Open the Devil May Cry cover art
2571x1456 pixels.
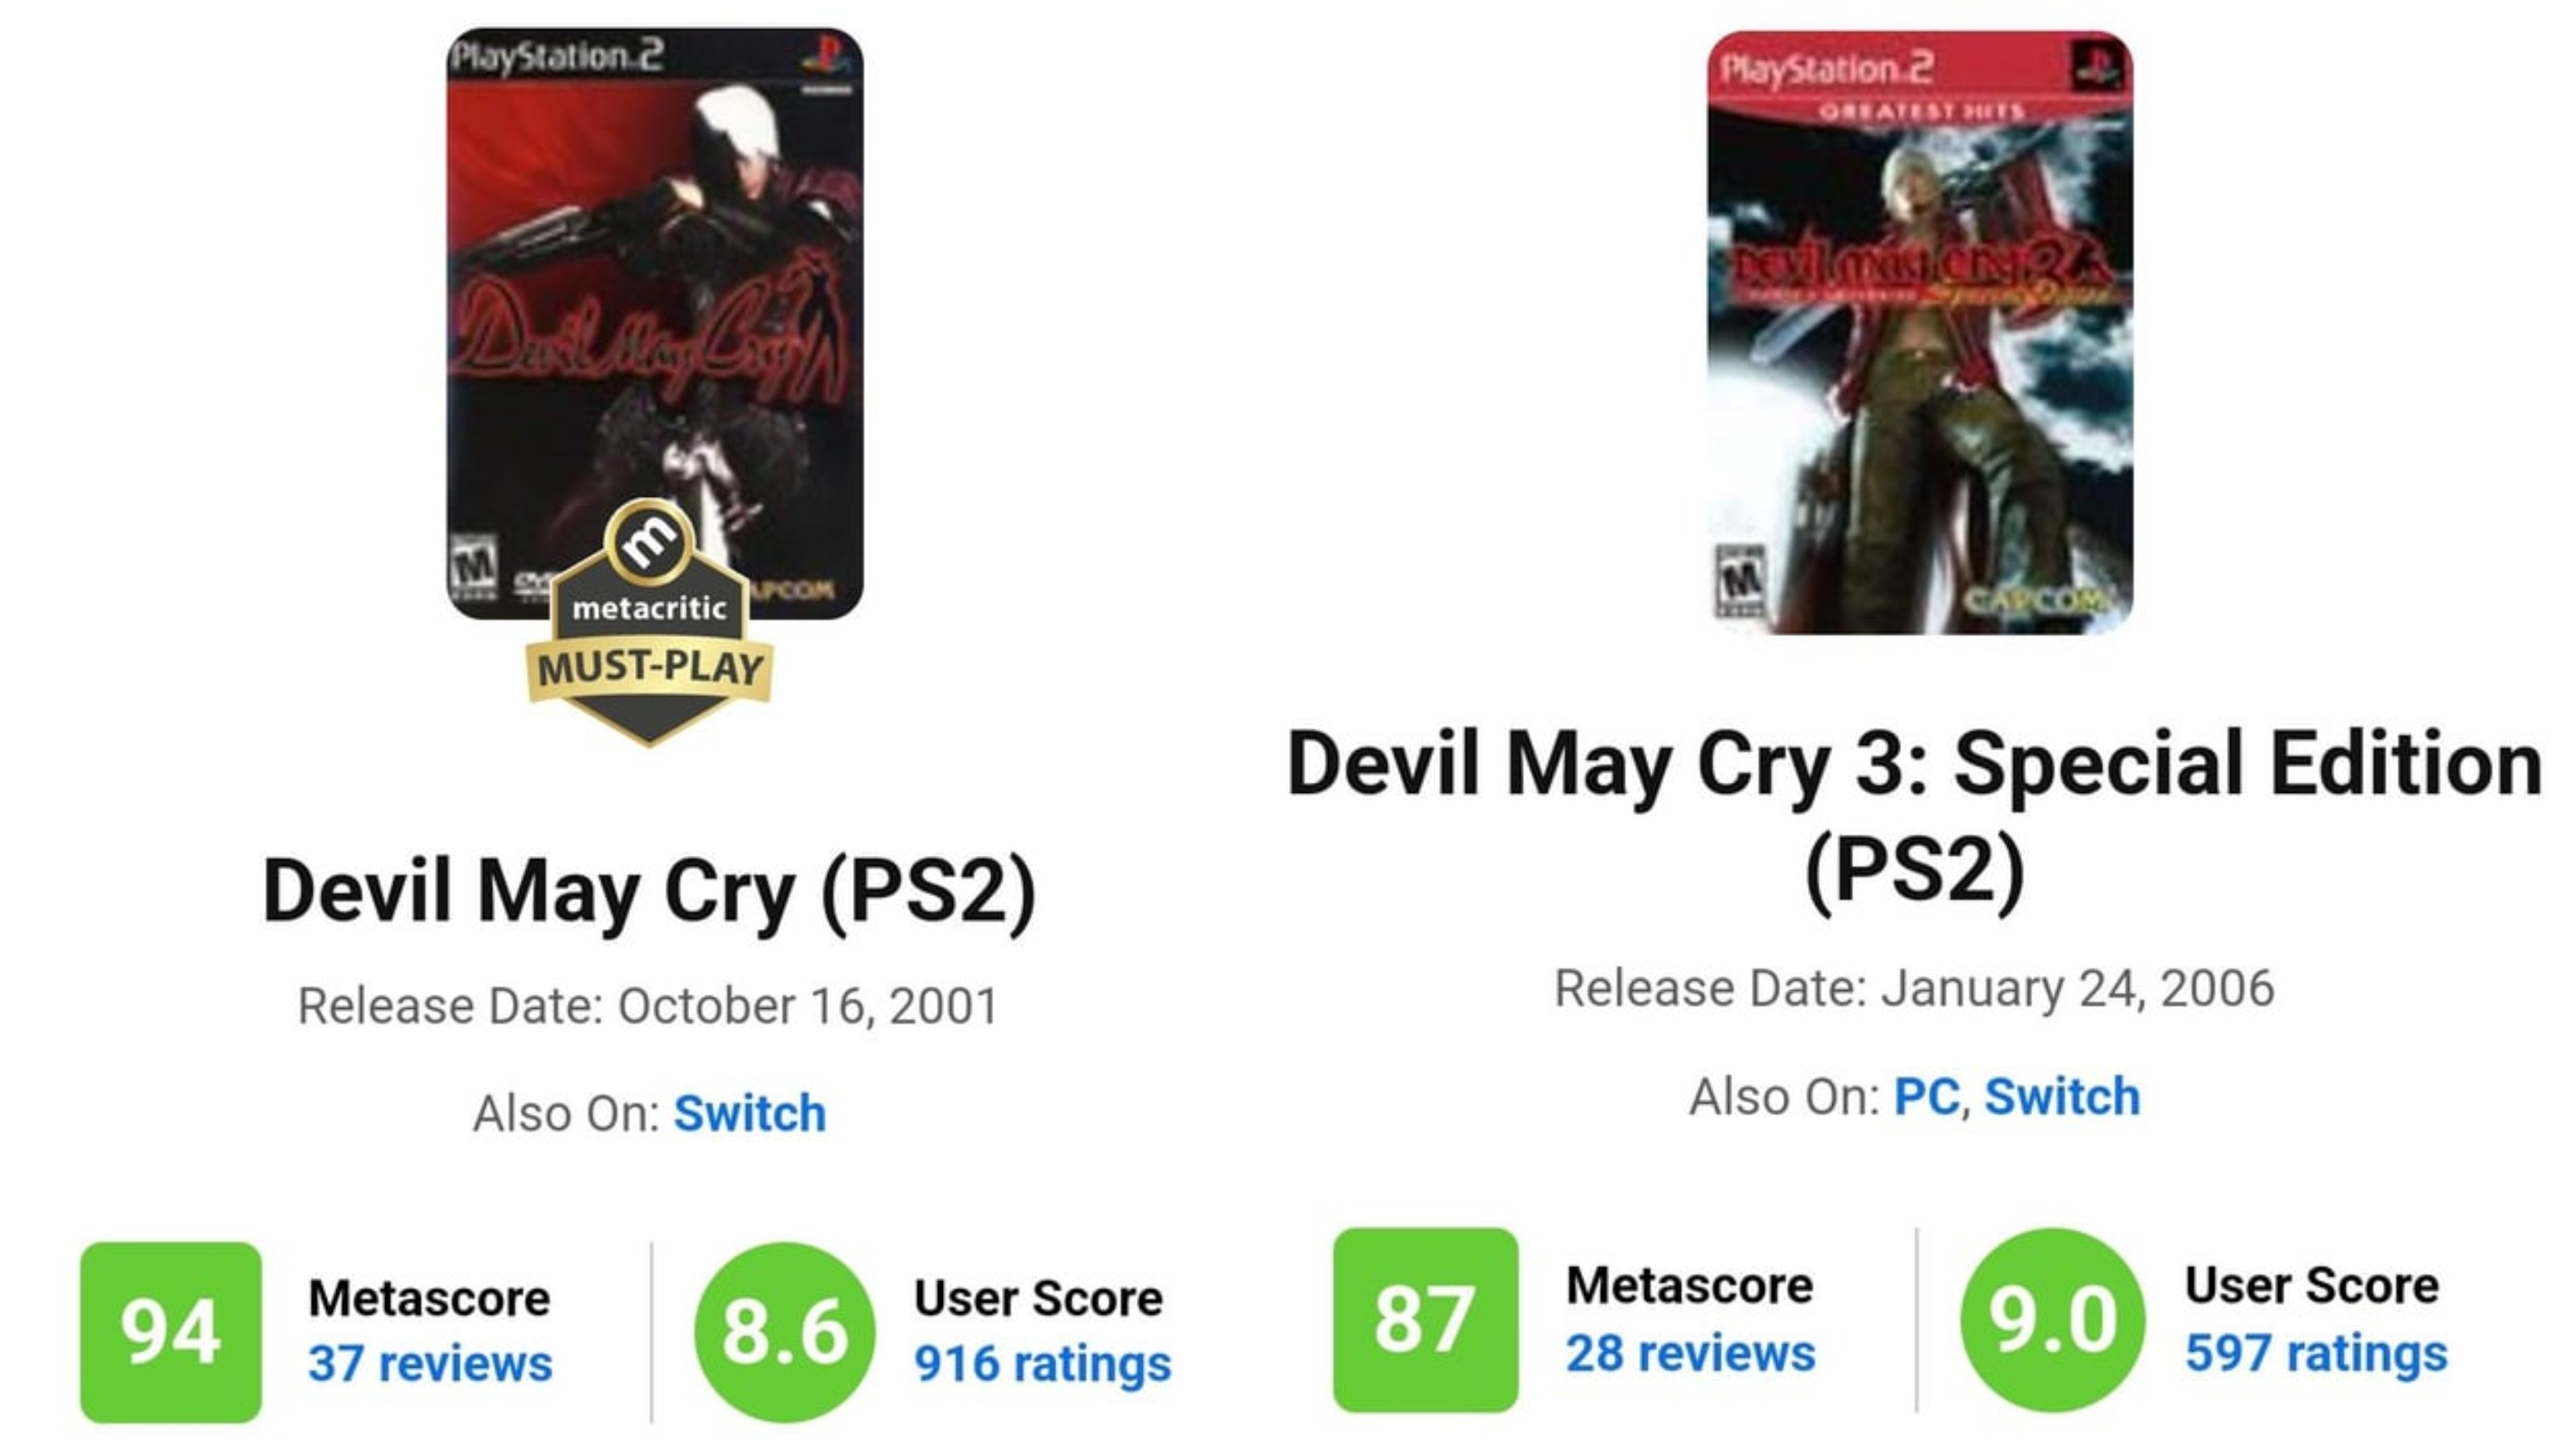[x=655, y=323]
